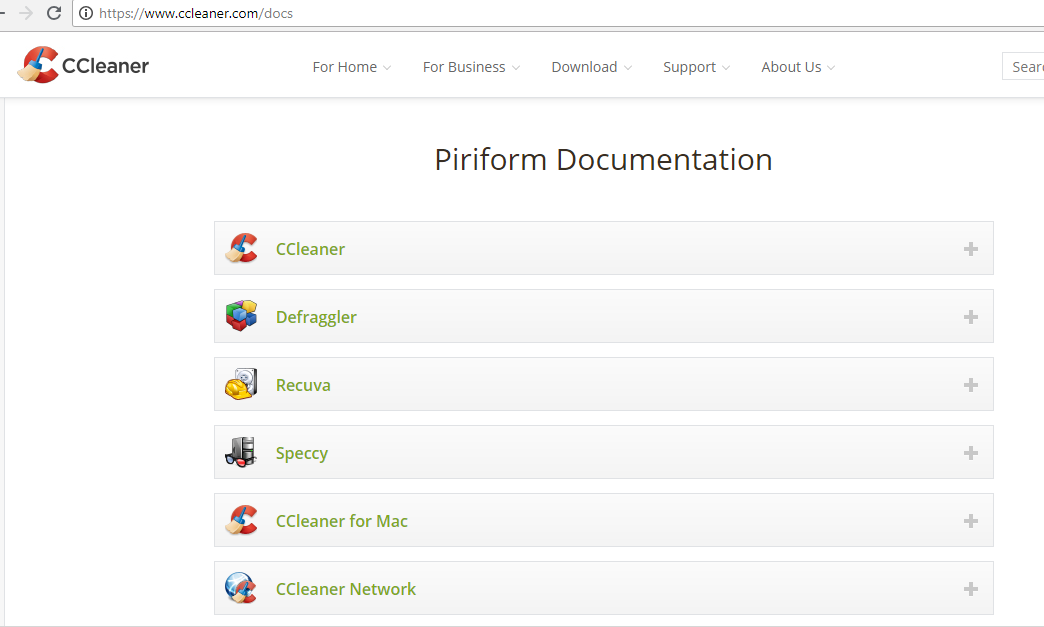Viewport: 1044px width, 627px height.
Task: Open the Speccy documentation link
Action: pyautogui.click(x=302, y=454)
